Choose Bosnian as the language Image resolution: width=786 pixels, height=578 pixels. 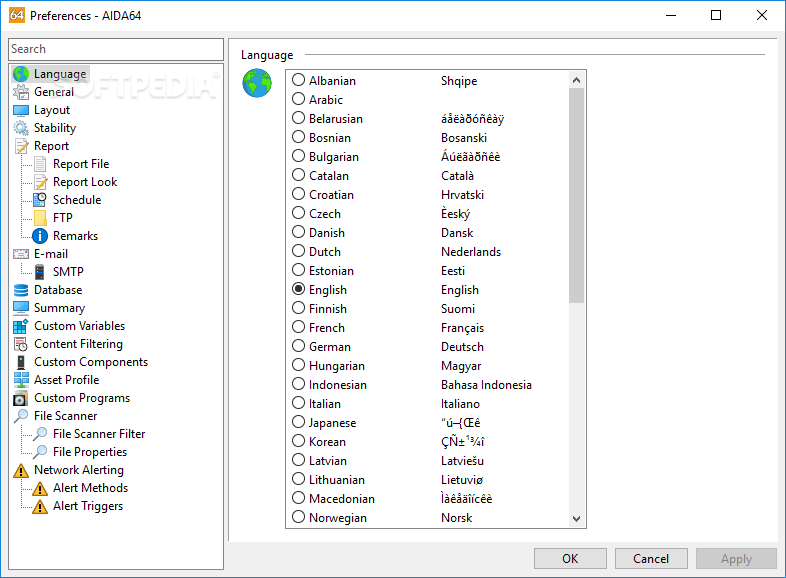click(x=299, y=137)
